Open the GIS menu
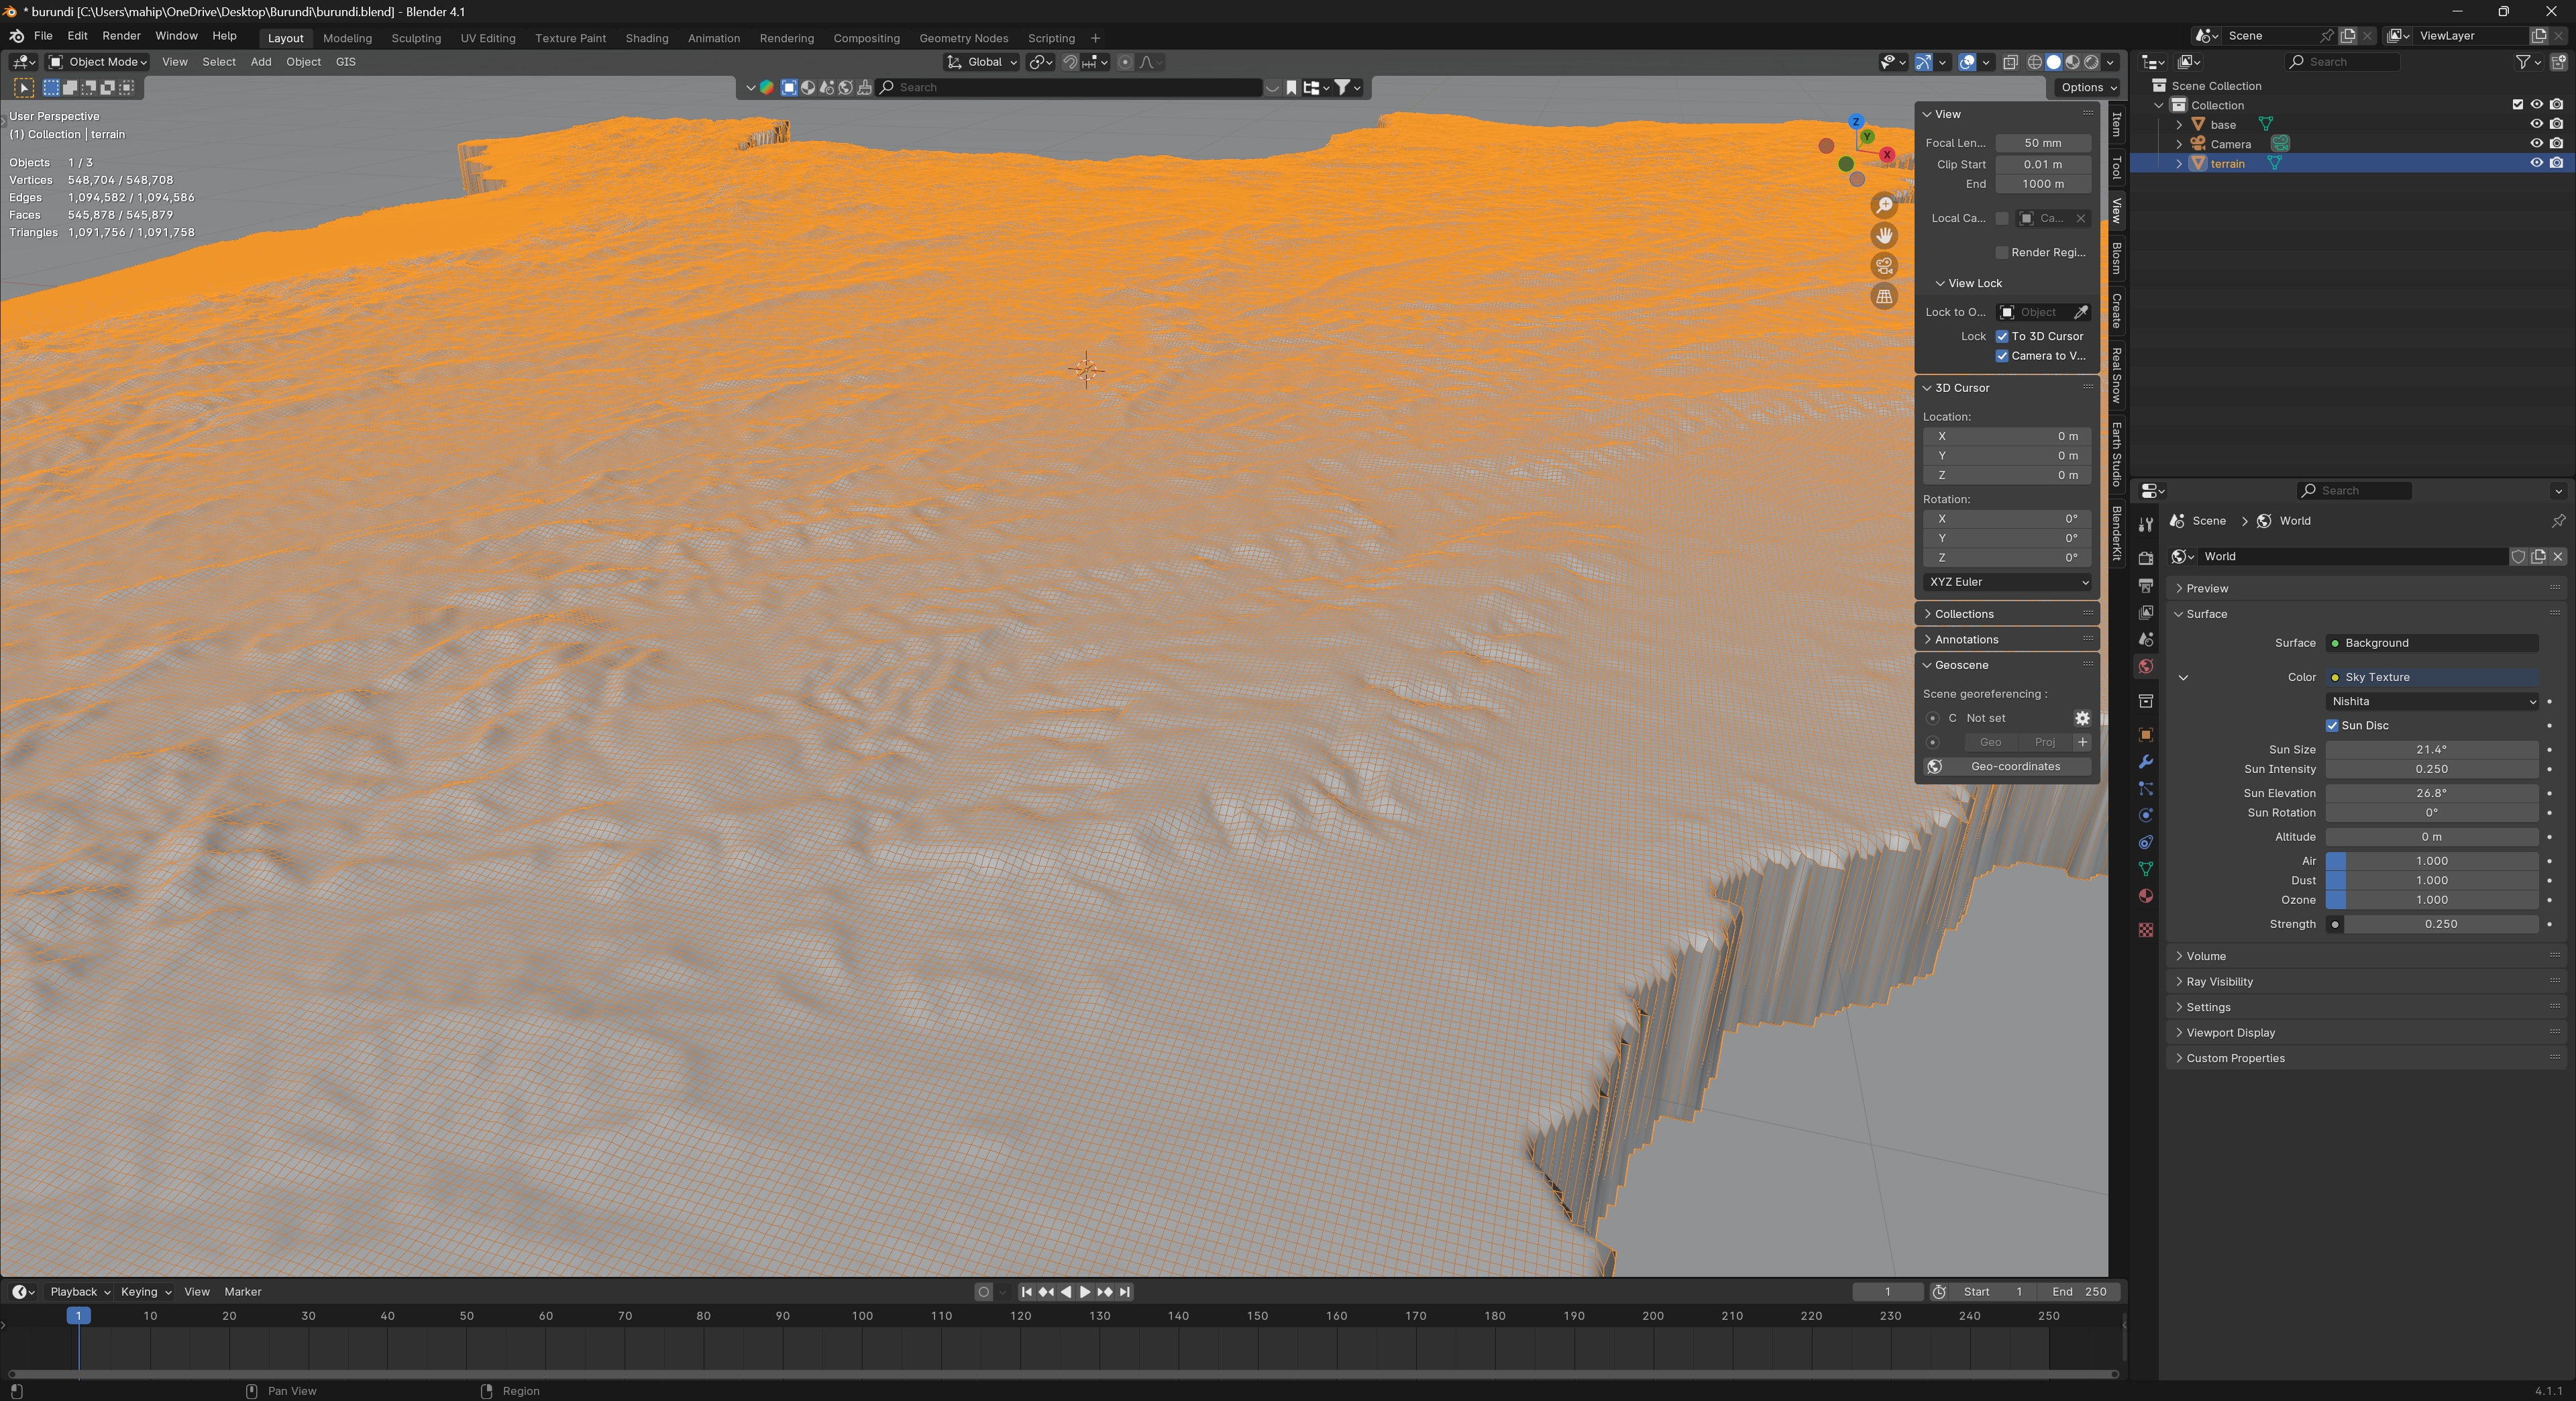2576x1401 pixels. [x=345, y=62]
